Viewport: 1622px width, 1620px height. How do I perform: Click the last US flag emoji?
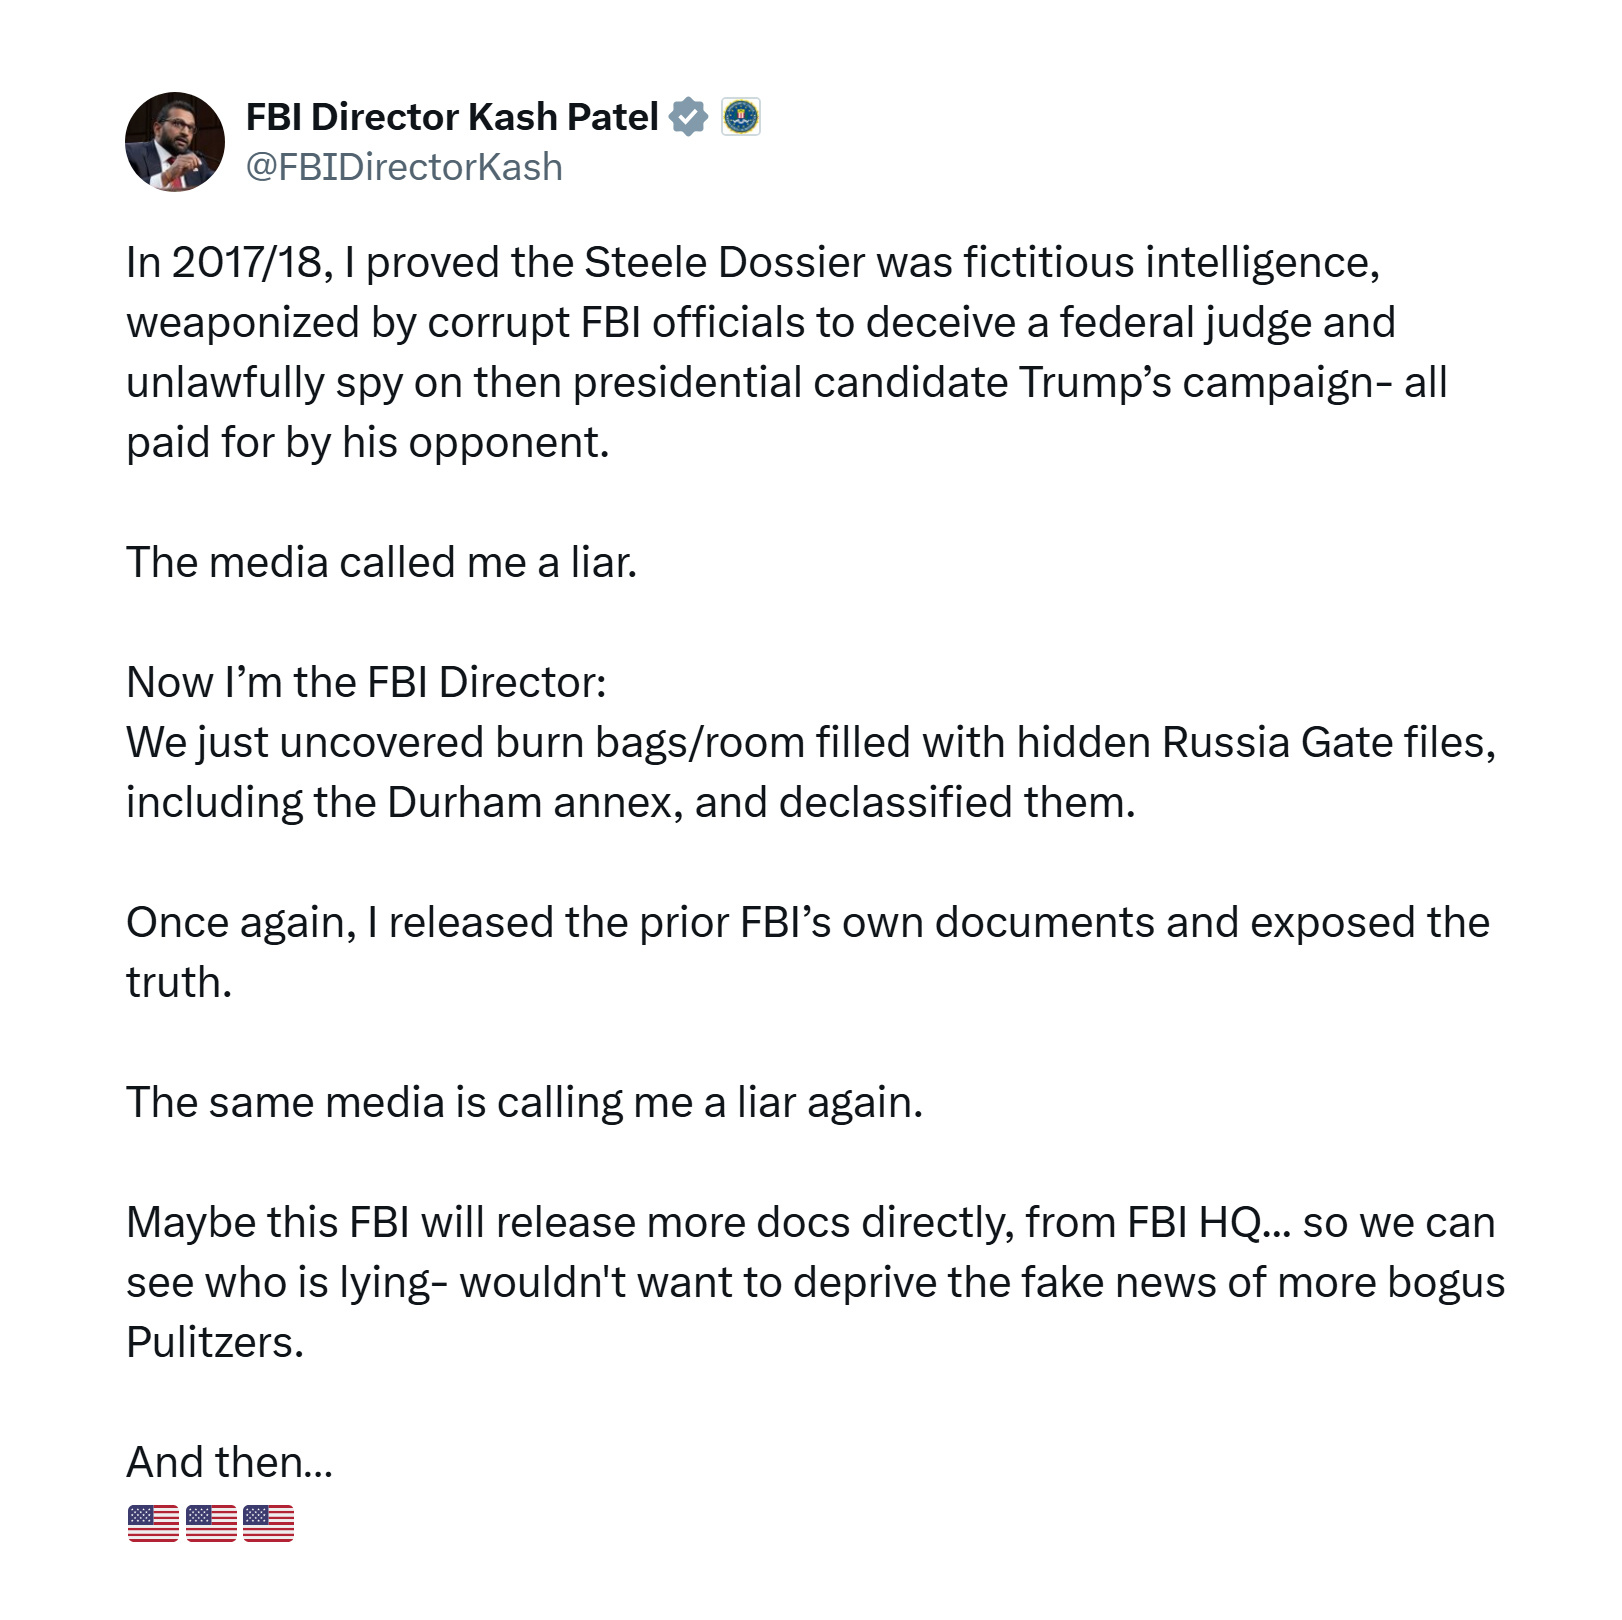click(x=269, y=1523)
